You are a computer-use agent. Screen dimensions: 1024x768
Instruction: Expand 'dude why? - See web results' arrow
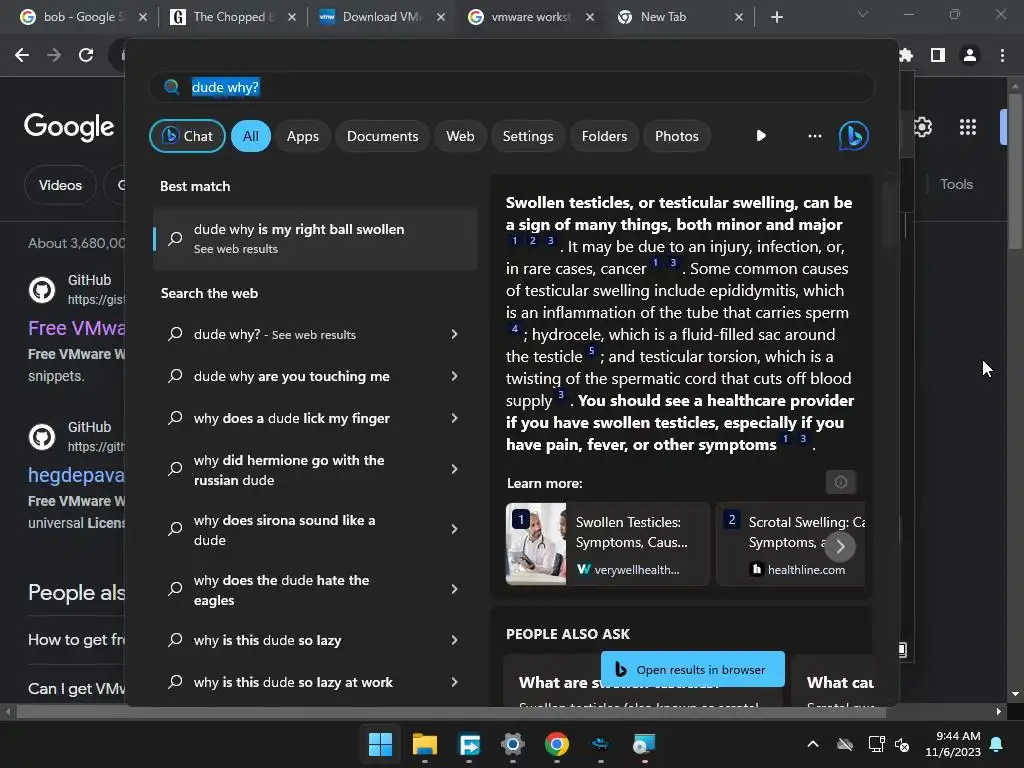click(x=455, y=334)
